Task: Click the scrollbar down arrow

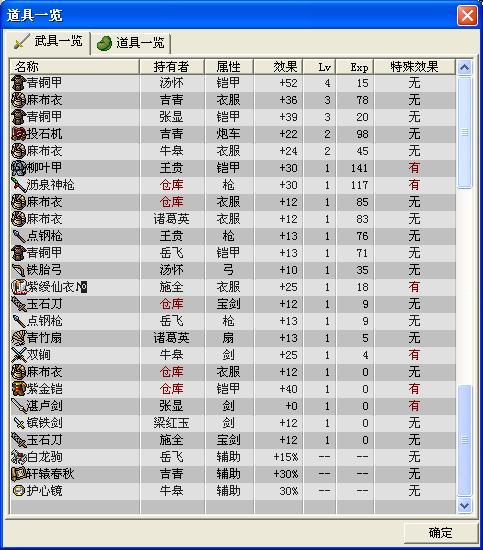Action: tap(464, 505)
